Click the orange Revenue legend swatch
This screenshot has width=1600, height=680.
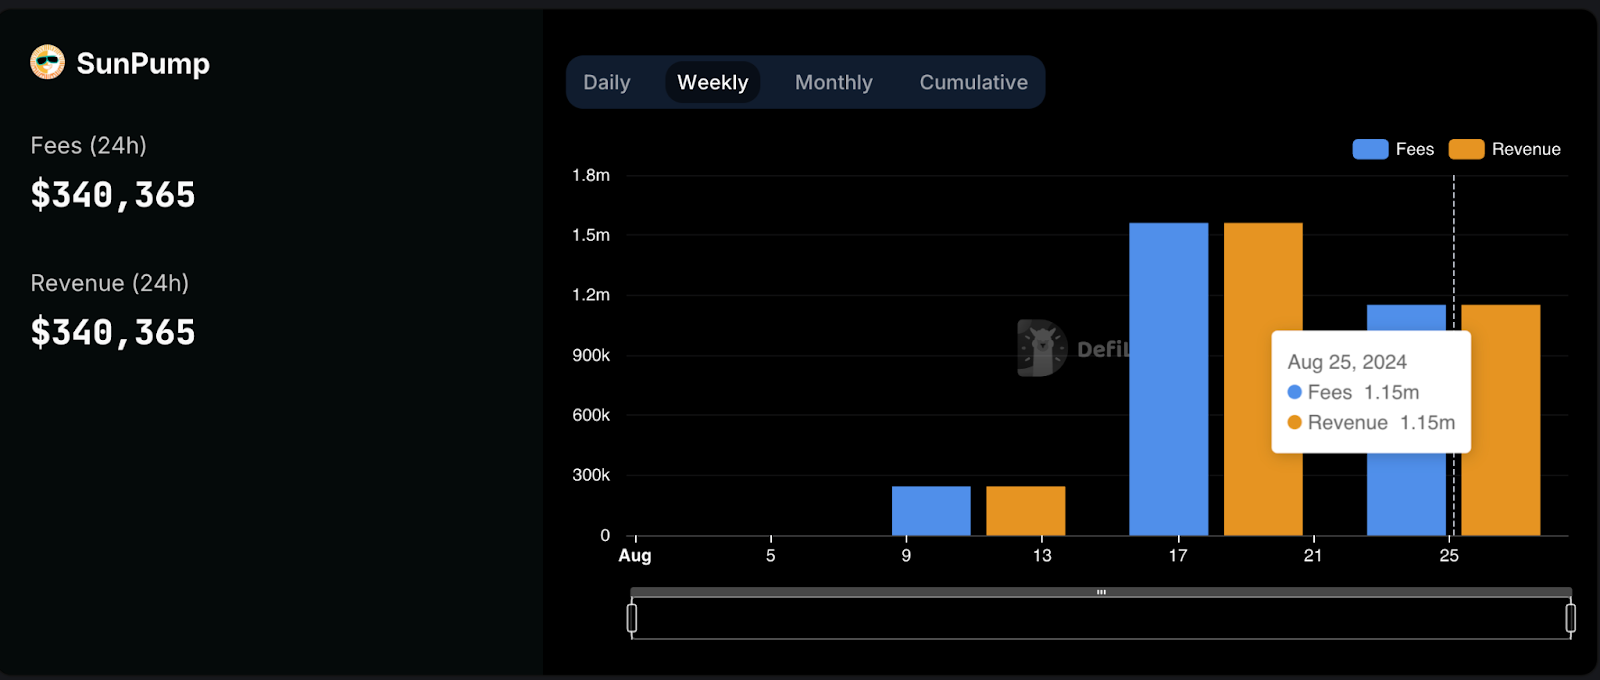1466,149
